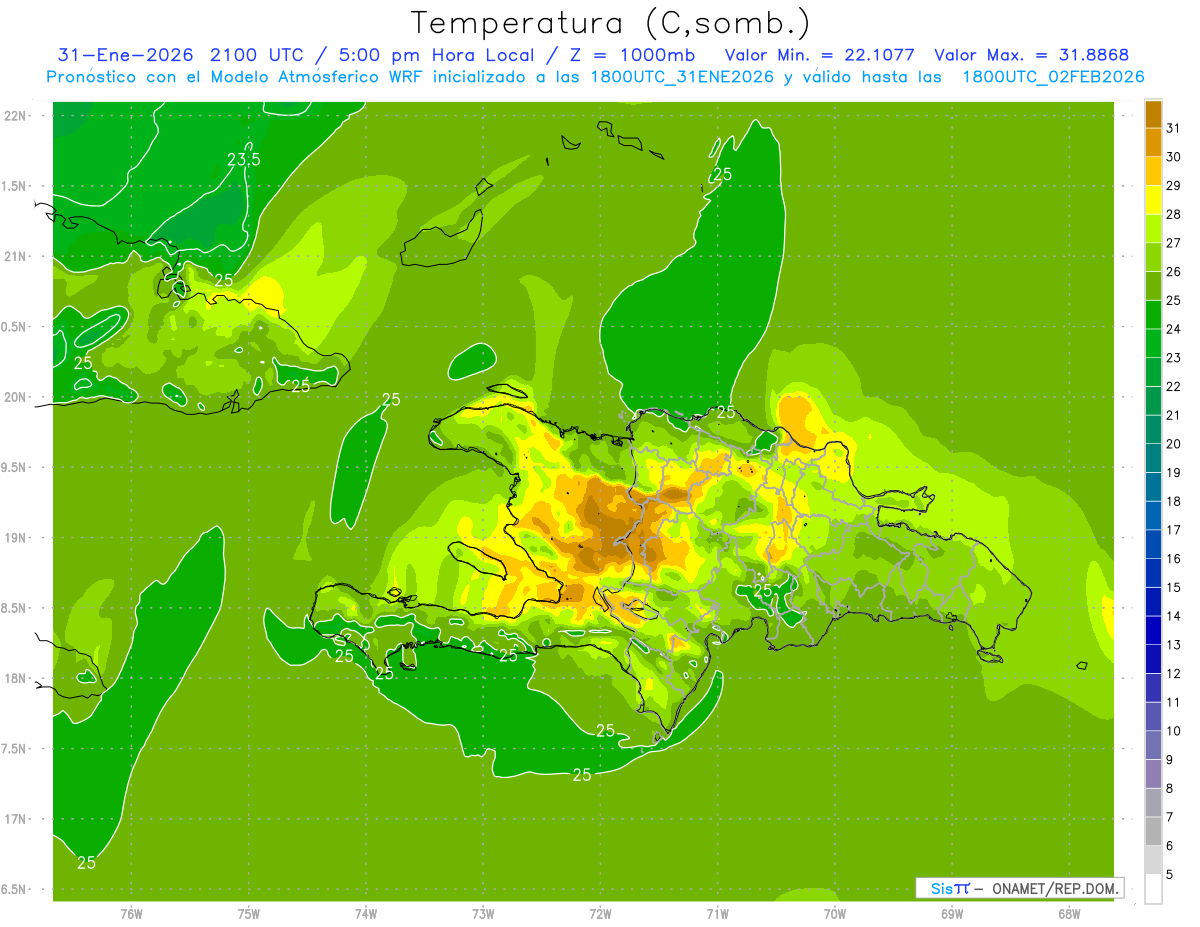This screenshot has height=927, width=1200.
Task: Pick the dark blue swatch between 13 and 14
Action: coord(1153,630)
